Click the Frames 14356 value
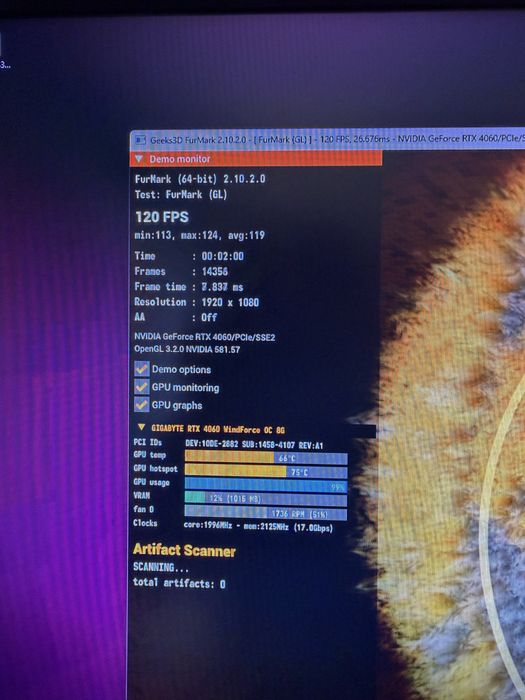The width and height of the screenshot is (525, 700). (x=215, y=271)
